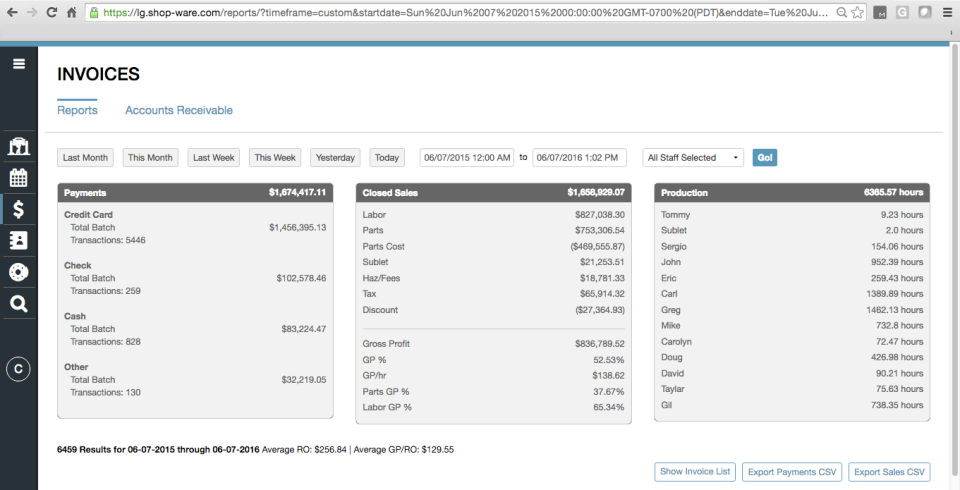Click Tommy in the Production list
The image size is (960, 490).
point(675,215)
